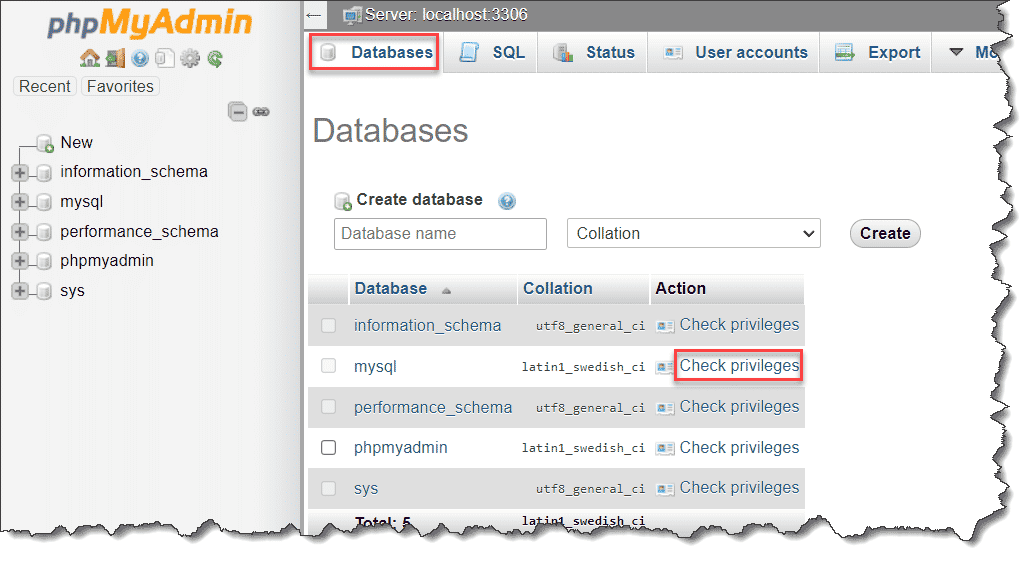This screenshot has height=562, width=1035.
Task: Select New in navigation tree
Action: click(x=77, y=143)
